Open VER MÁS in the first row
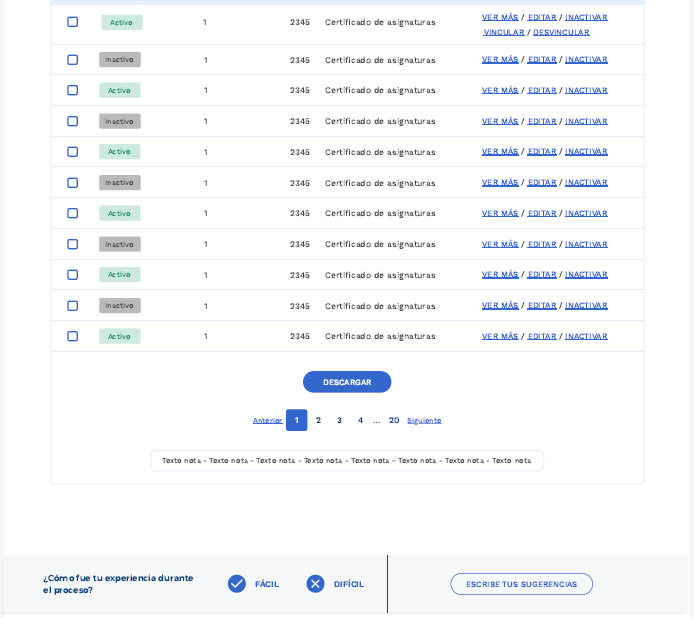Viewport: 694px width, 618px height. (x=500, y=17)
